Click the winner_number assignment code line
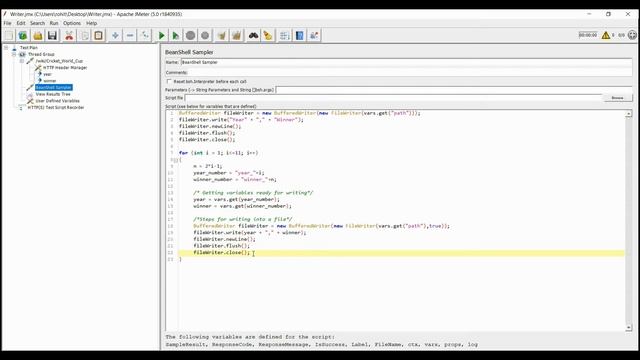Viewport: 640px width, 360px height. 235,180
